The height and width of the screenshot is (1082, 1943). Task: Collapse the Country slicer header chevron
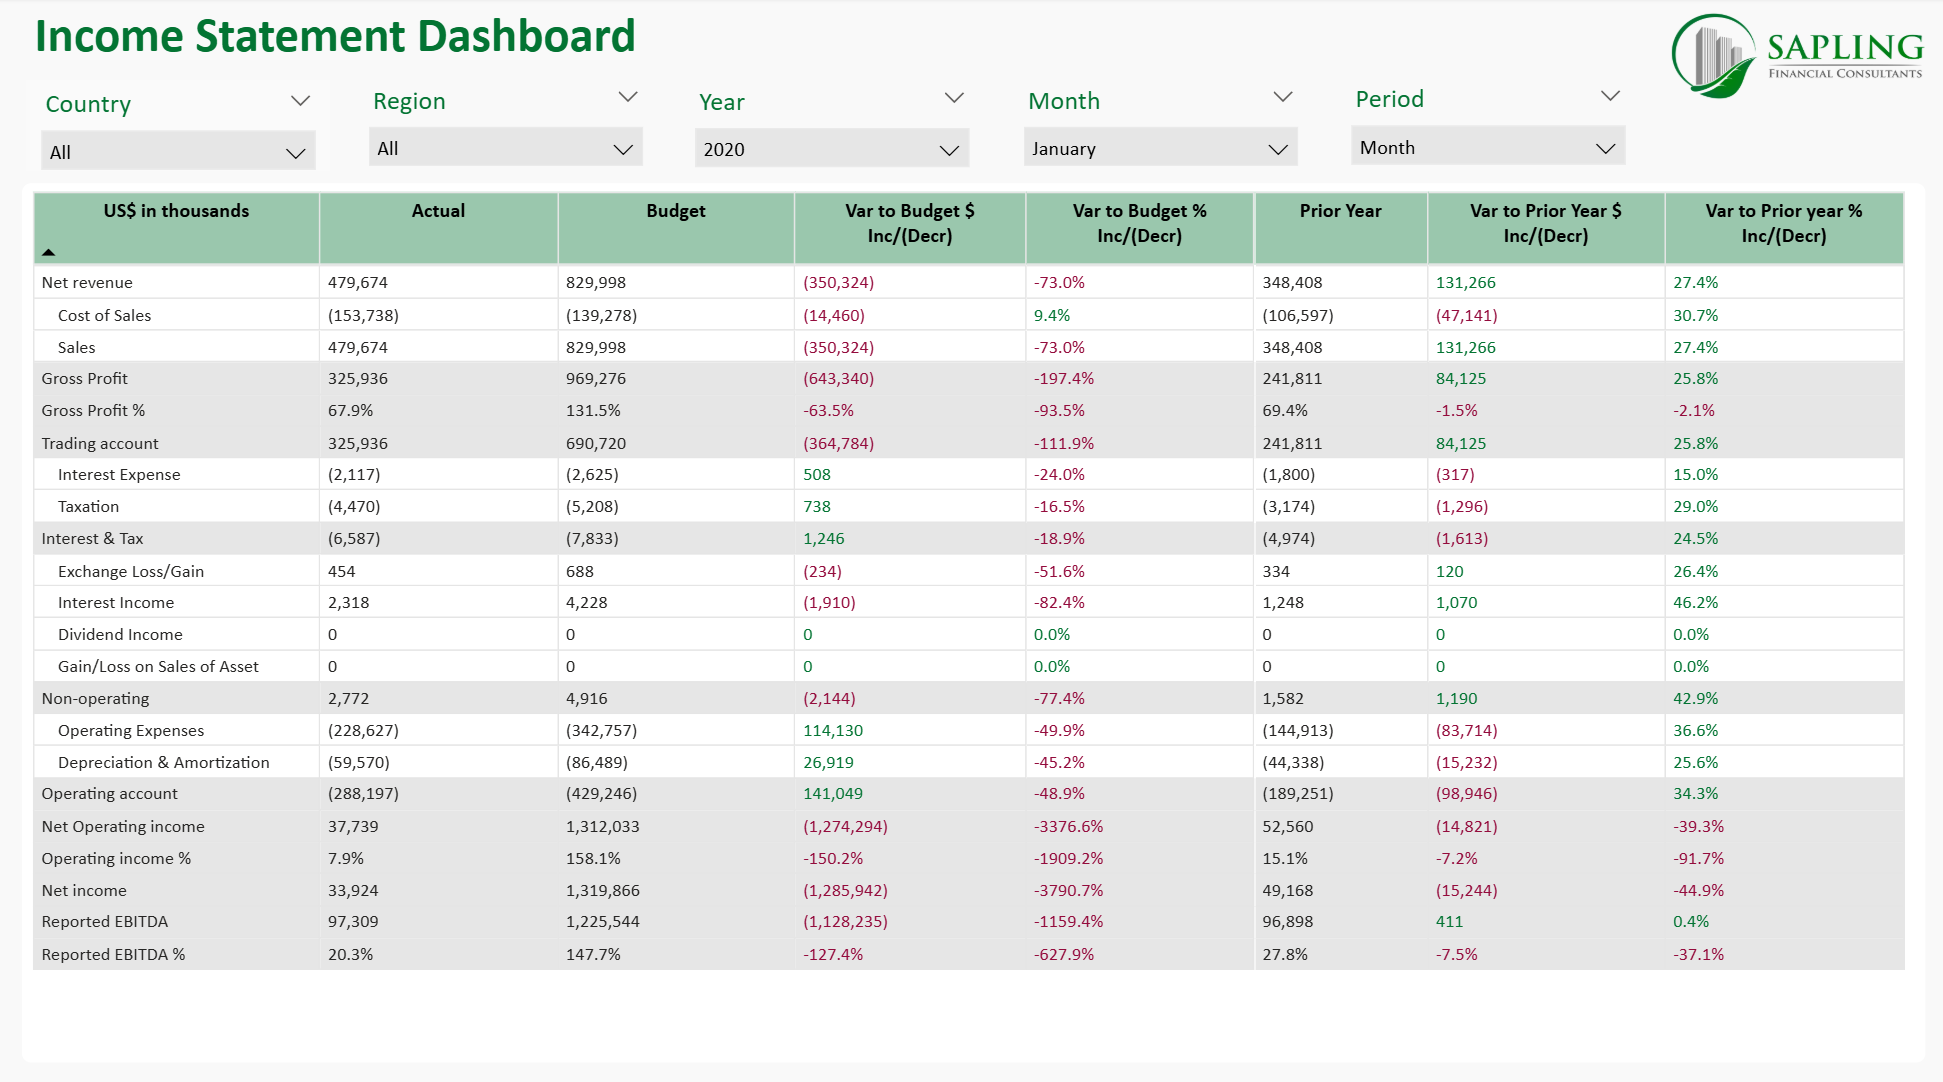300,101
